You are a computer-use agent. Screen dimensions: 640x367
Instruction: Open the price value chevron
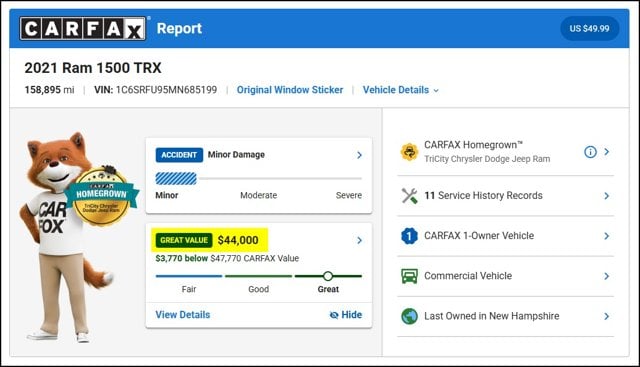(x=359, y=240)
